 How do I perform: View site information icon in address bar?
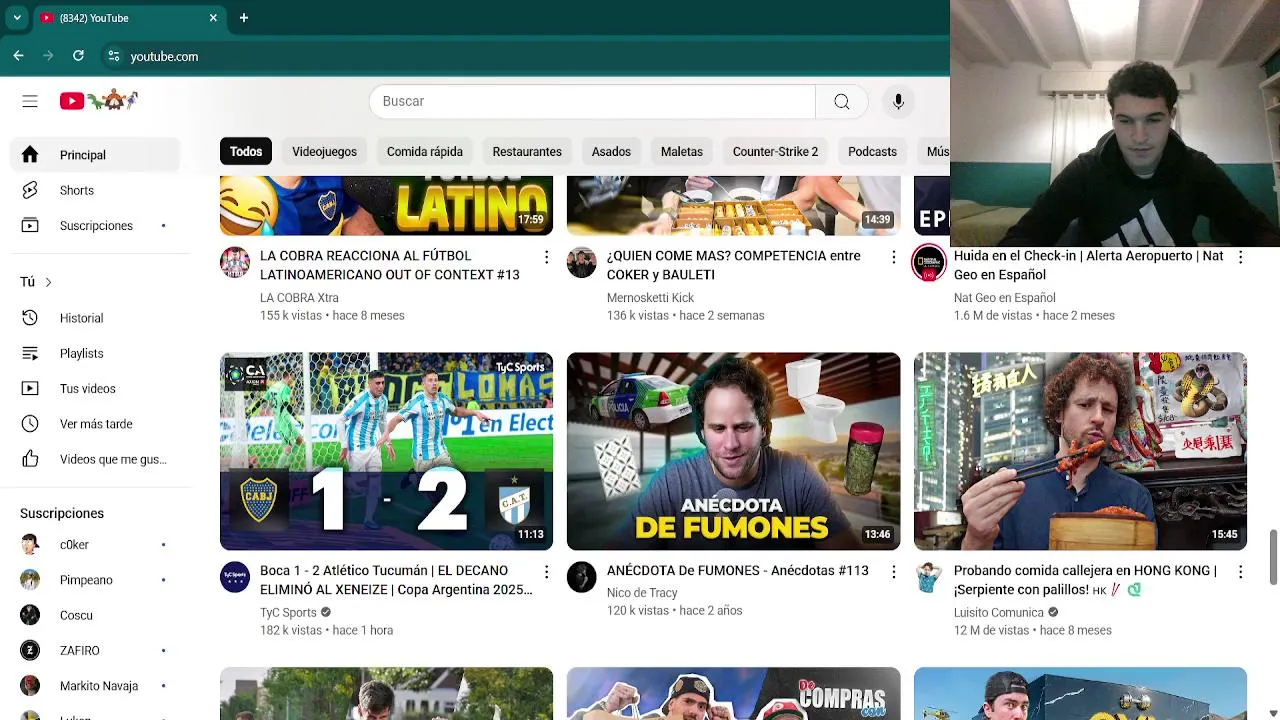click(114, 56)
